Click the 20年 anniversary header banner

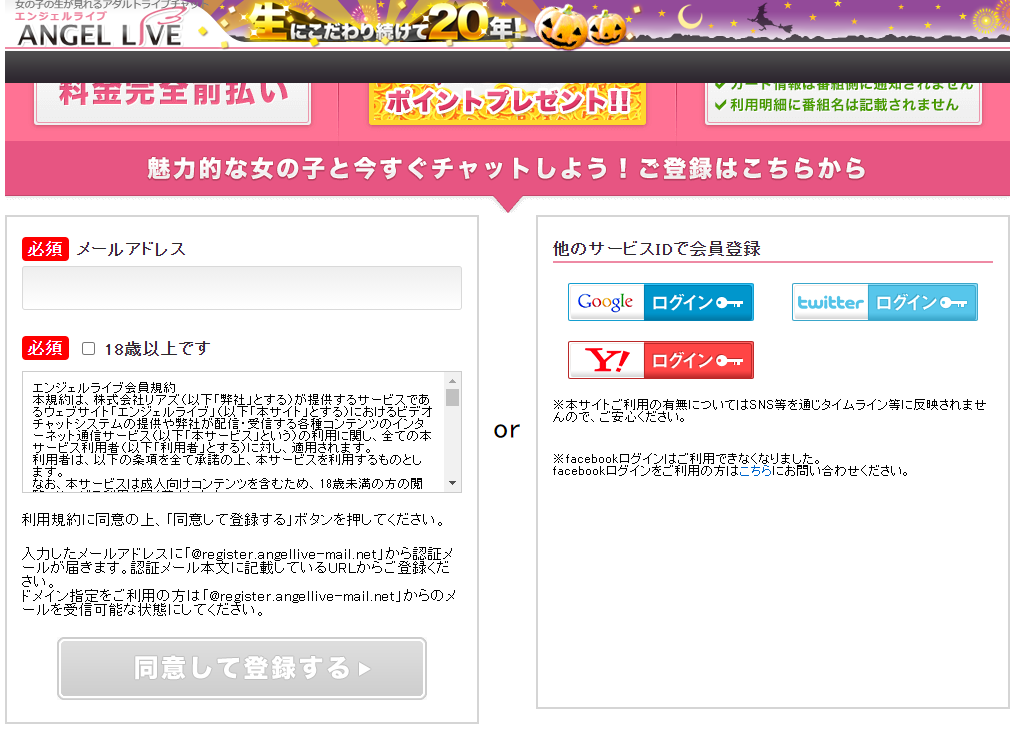[390, 26]
